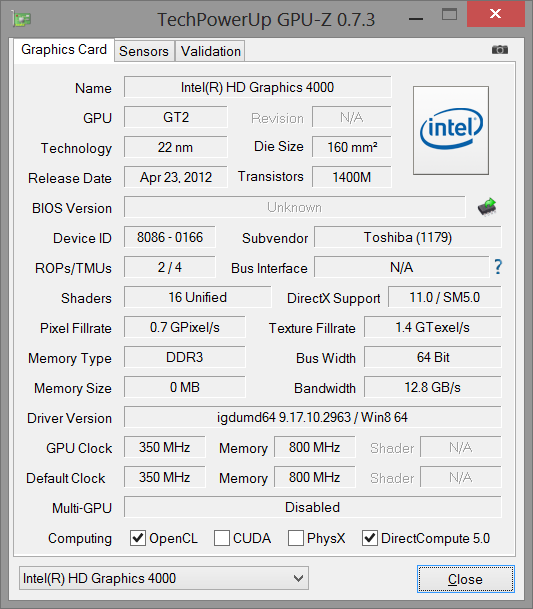The width and height of the screenshot is (533, 609).
Task: Click the GPU Clock row Memory 800 MHz
Action: tap(315, 447)
